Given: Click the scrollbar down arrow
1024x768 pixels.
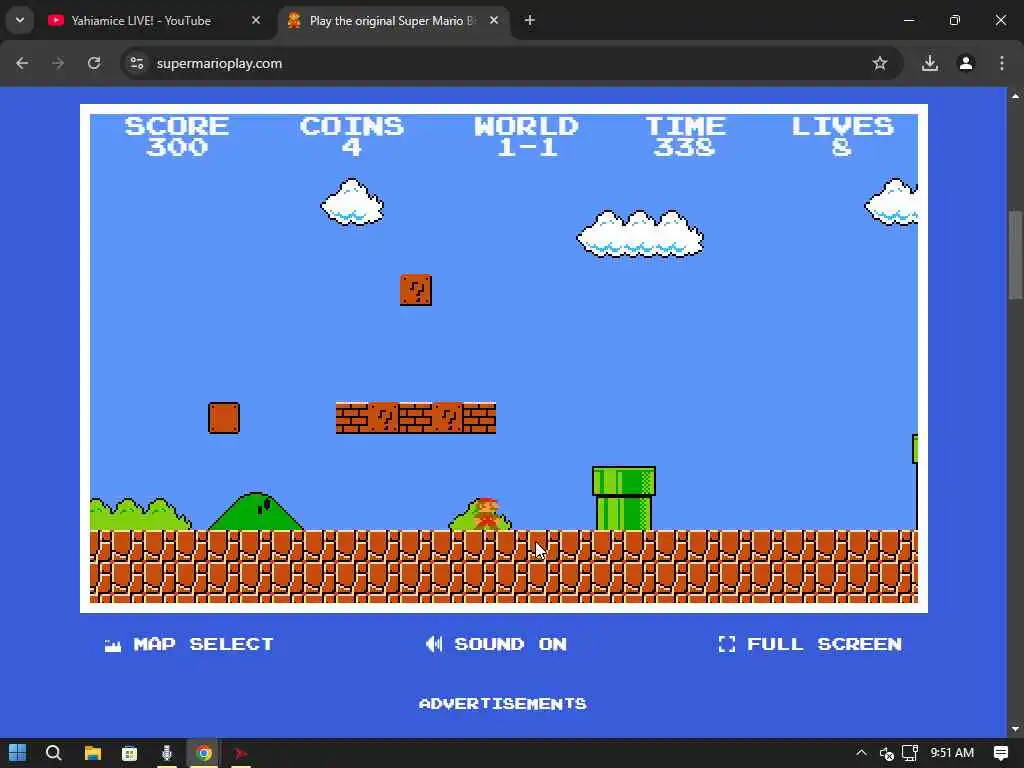Looking at the screenshot, I should (x=1016, y=729).
